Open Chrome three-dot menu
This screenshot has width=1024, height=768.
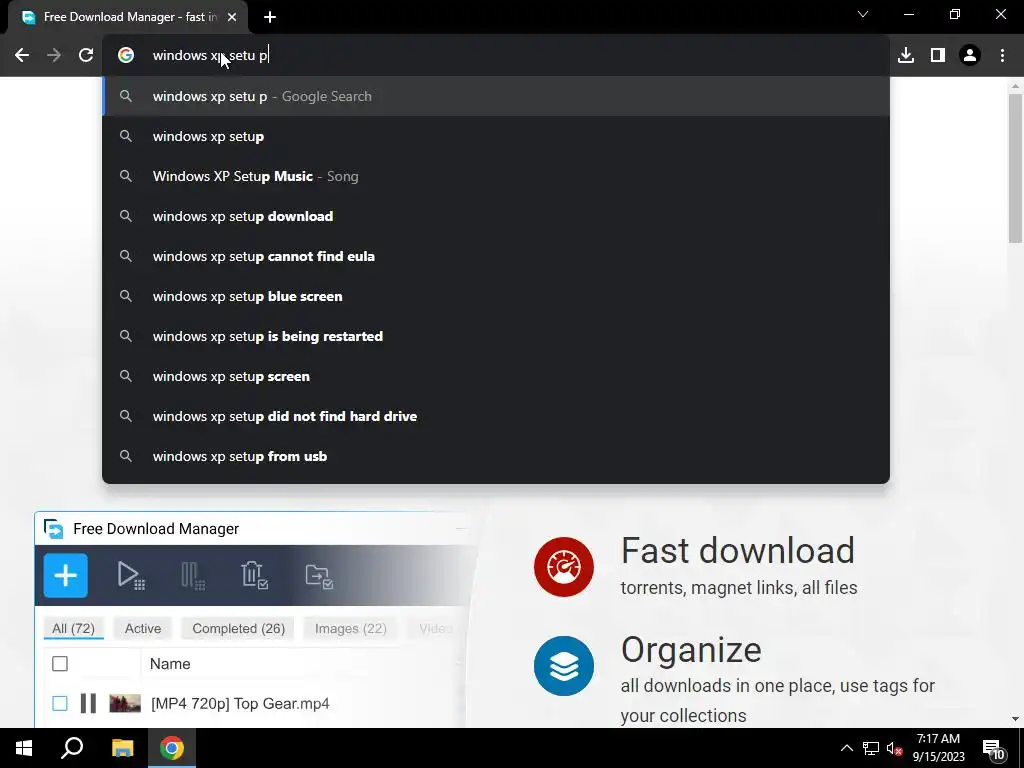pyautogui.click(x=1002, y=56)
